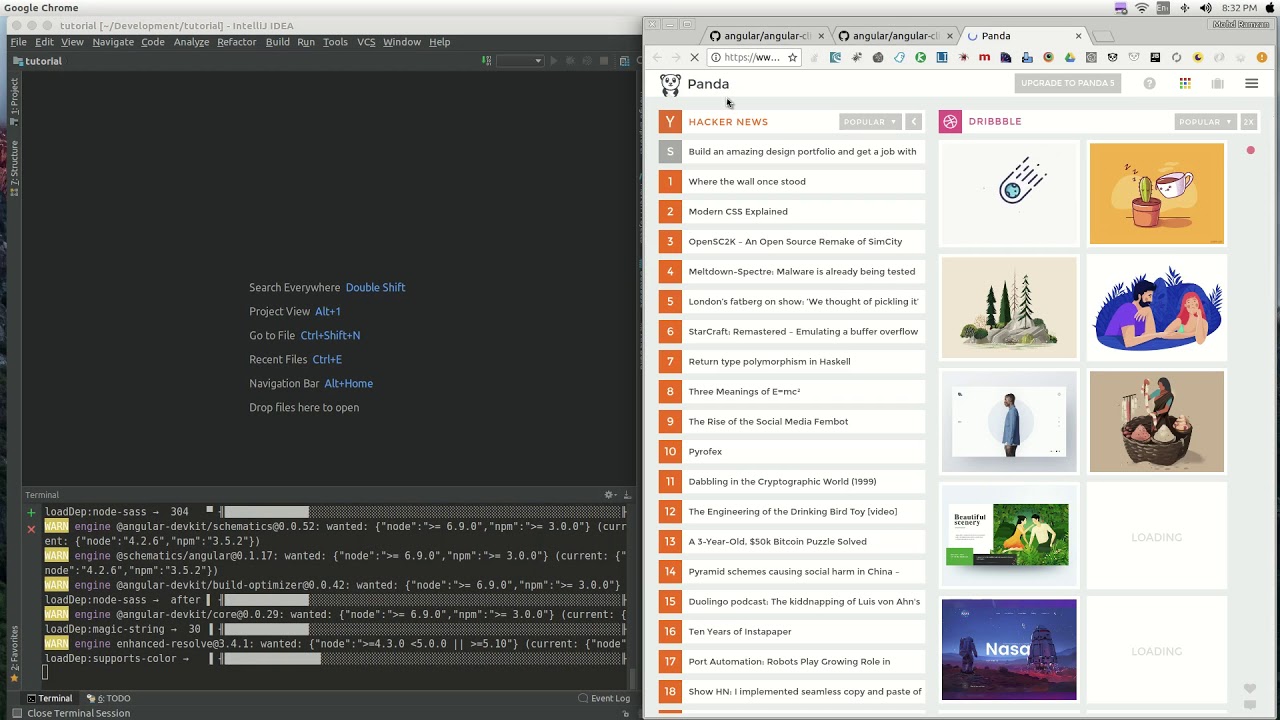The height and width of the screenshot is (720, 1280).
Task: Toggle the Favorites tool window
Action: [14, 655]
